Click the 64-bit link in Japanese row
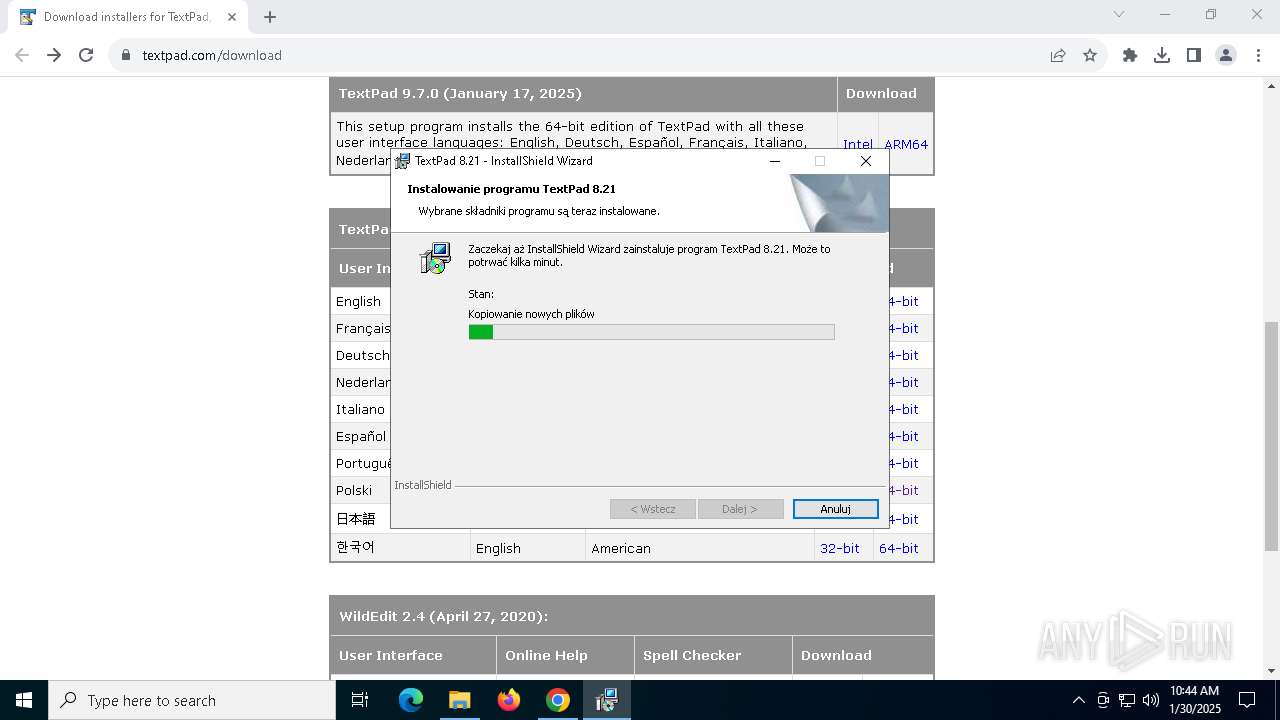1280x720 pixels. click(x=903, y=519)
